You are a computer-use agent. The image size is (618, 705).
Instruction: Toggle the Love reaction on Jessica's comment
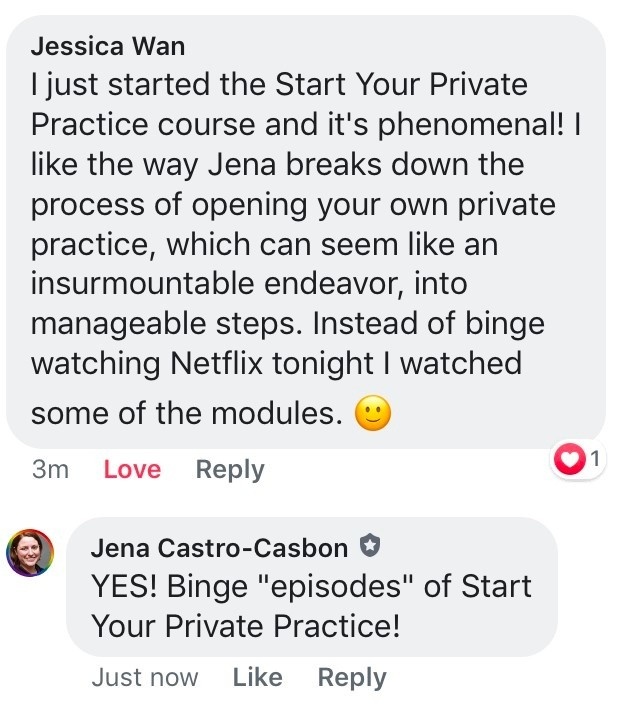[x=132, y=470]
